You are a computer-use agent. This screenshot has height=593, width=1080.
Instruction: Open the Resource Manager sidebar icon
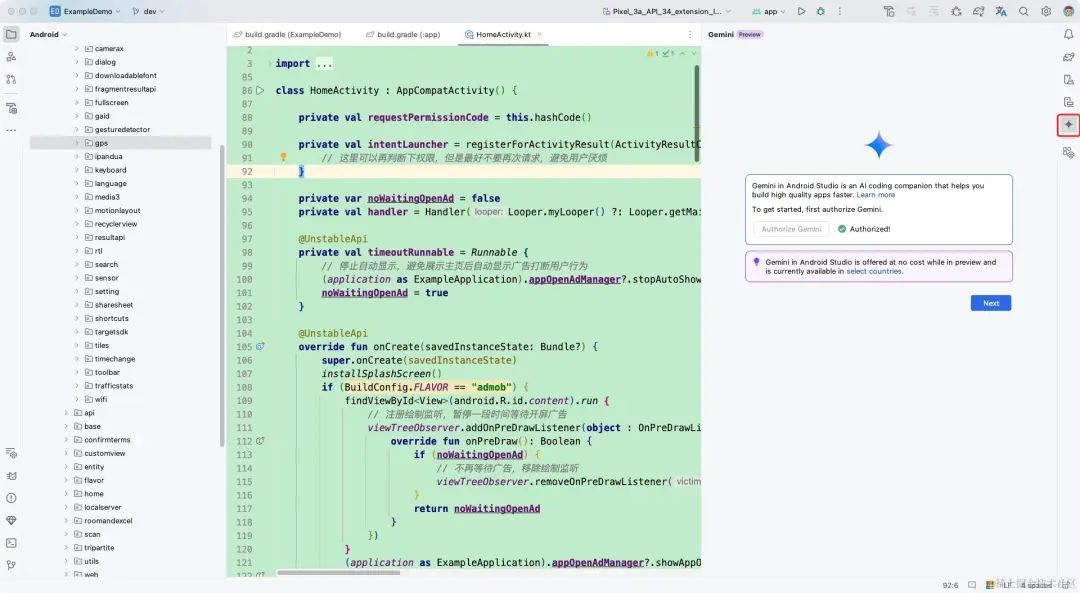pos(11,57)
